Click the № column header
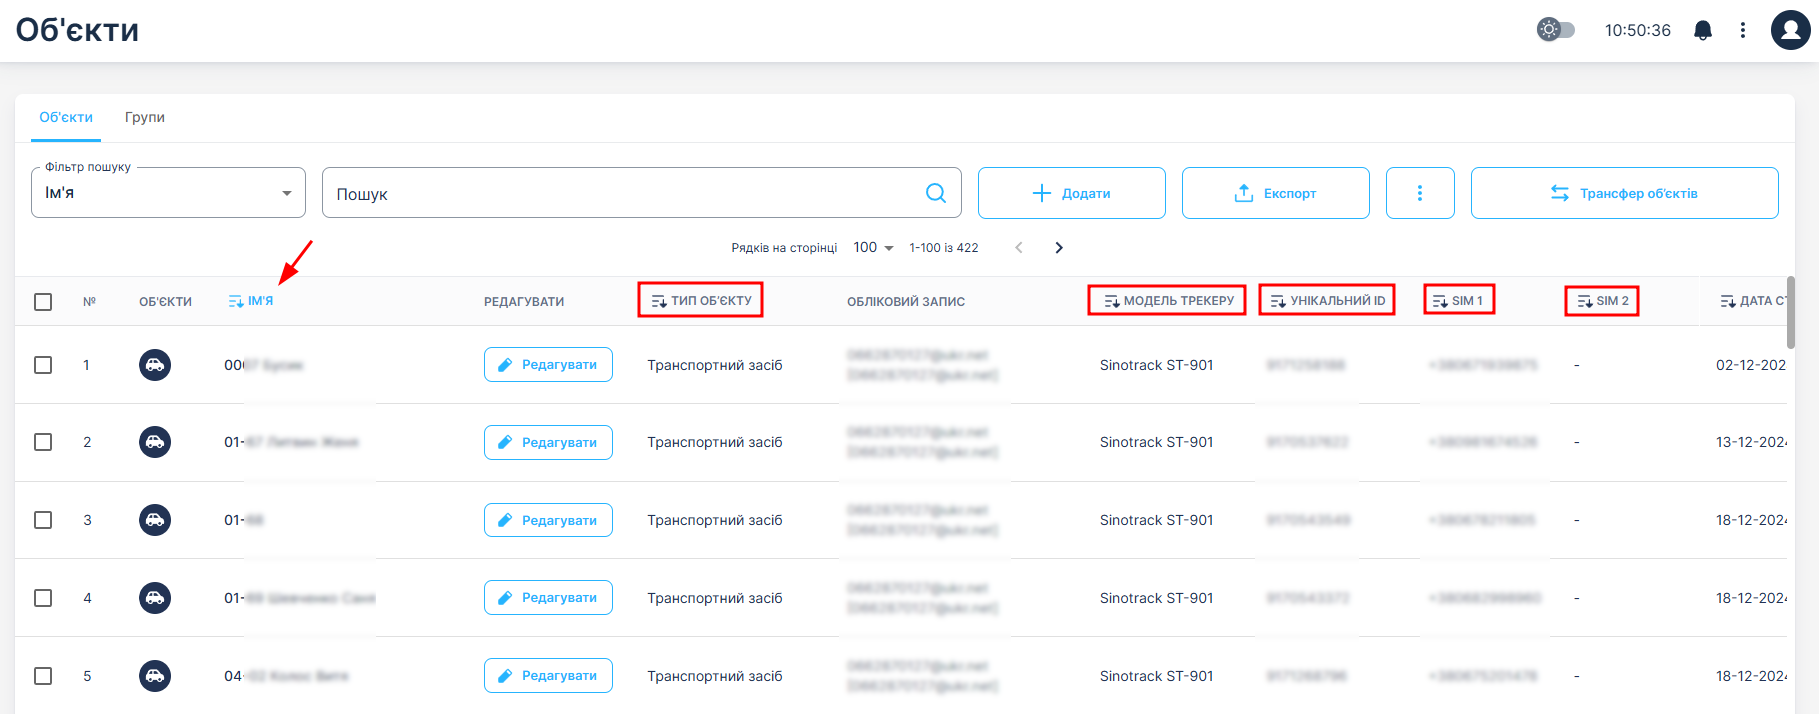The width and height of the screenshot is (1819, 714). [x=89, y=301]
